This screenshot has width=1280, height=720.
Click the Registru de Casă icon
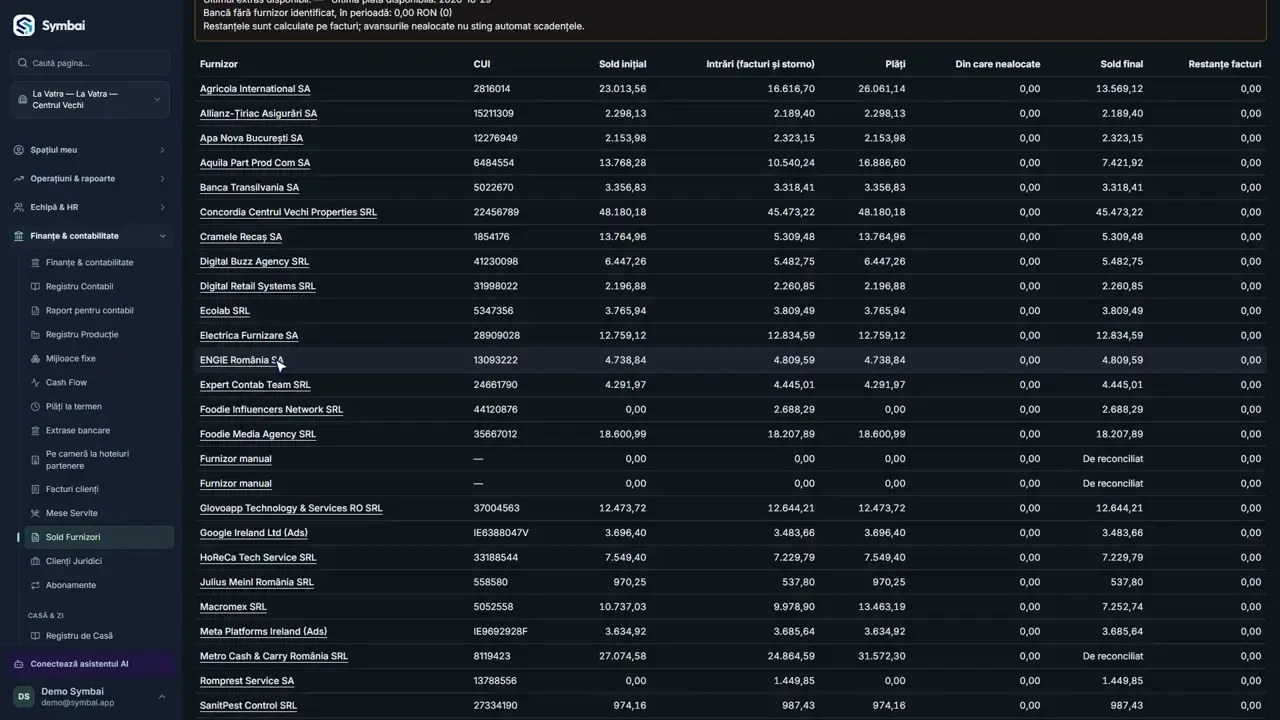pos(36,636)
